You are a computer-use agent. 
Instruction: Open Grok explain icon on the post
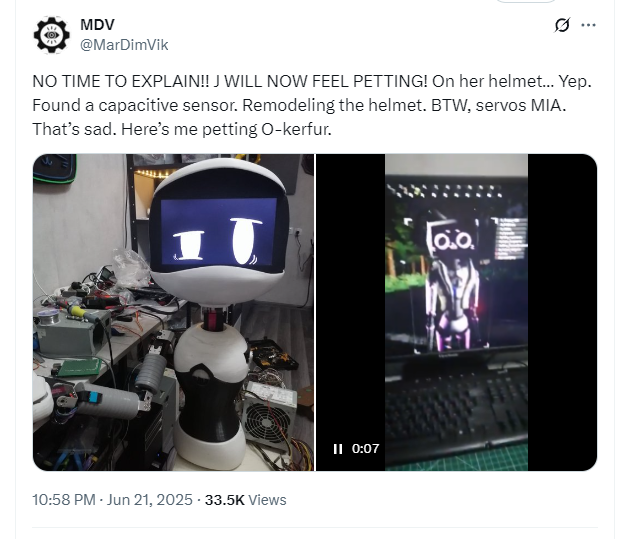[562, 25]
